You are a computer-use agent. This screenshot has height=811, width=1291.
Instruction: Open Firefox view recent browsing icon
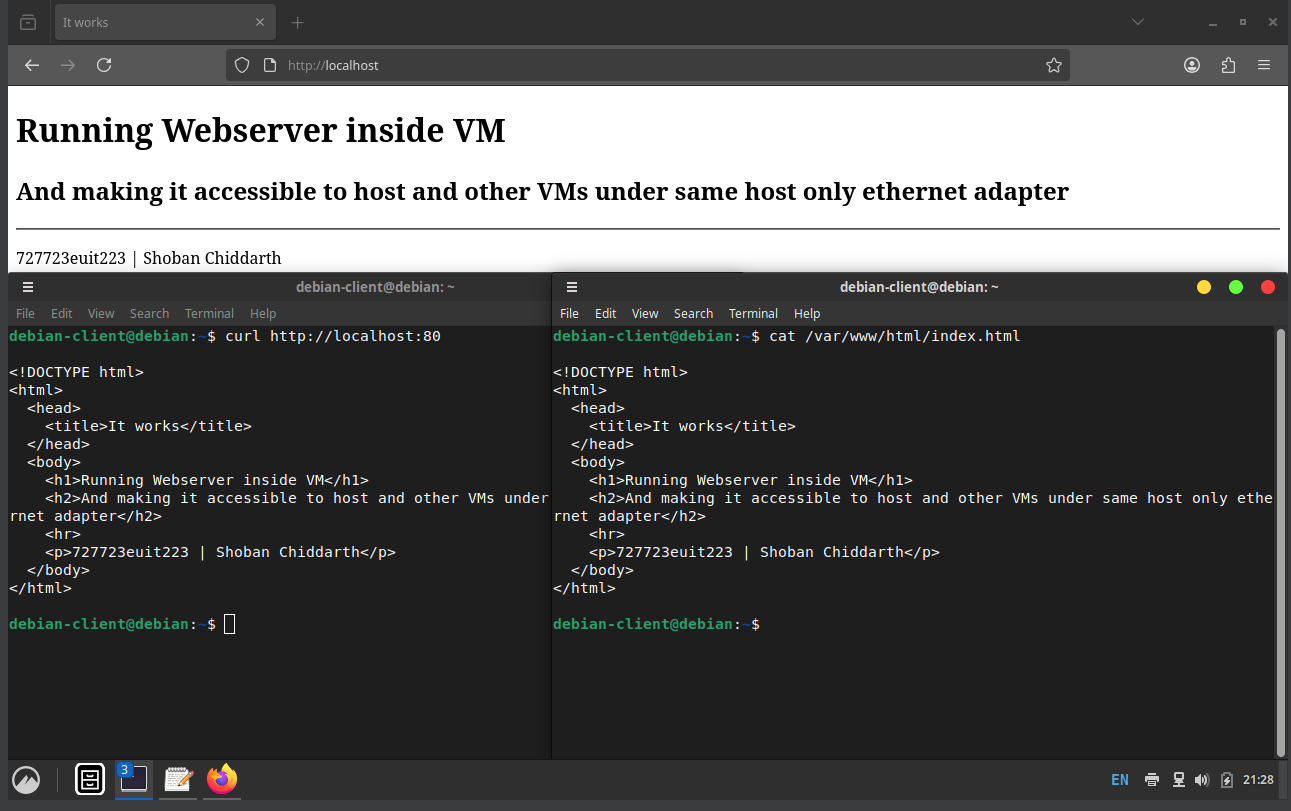[x=28, y=22]
